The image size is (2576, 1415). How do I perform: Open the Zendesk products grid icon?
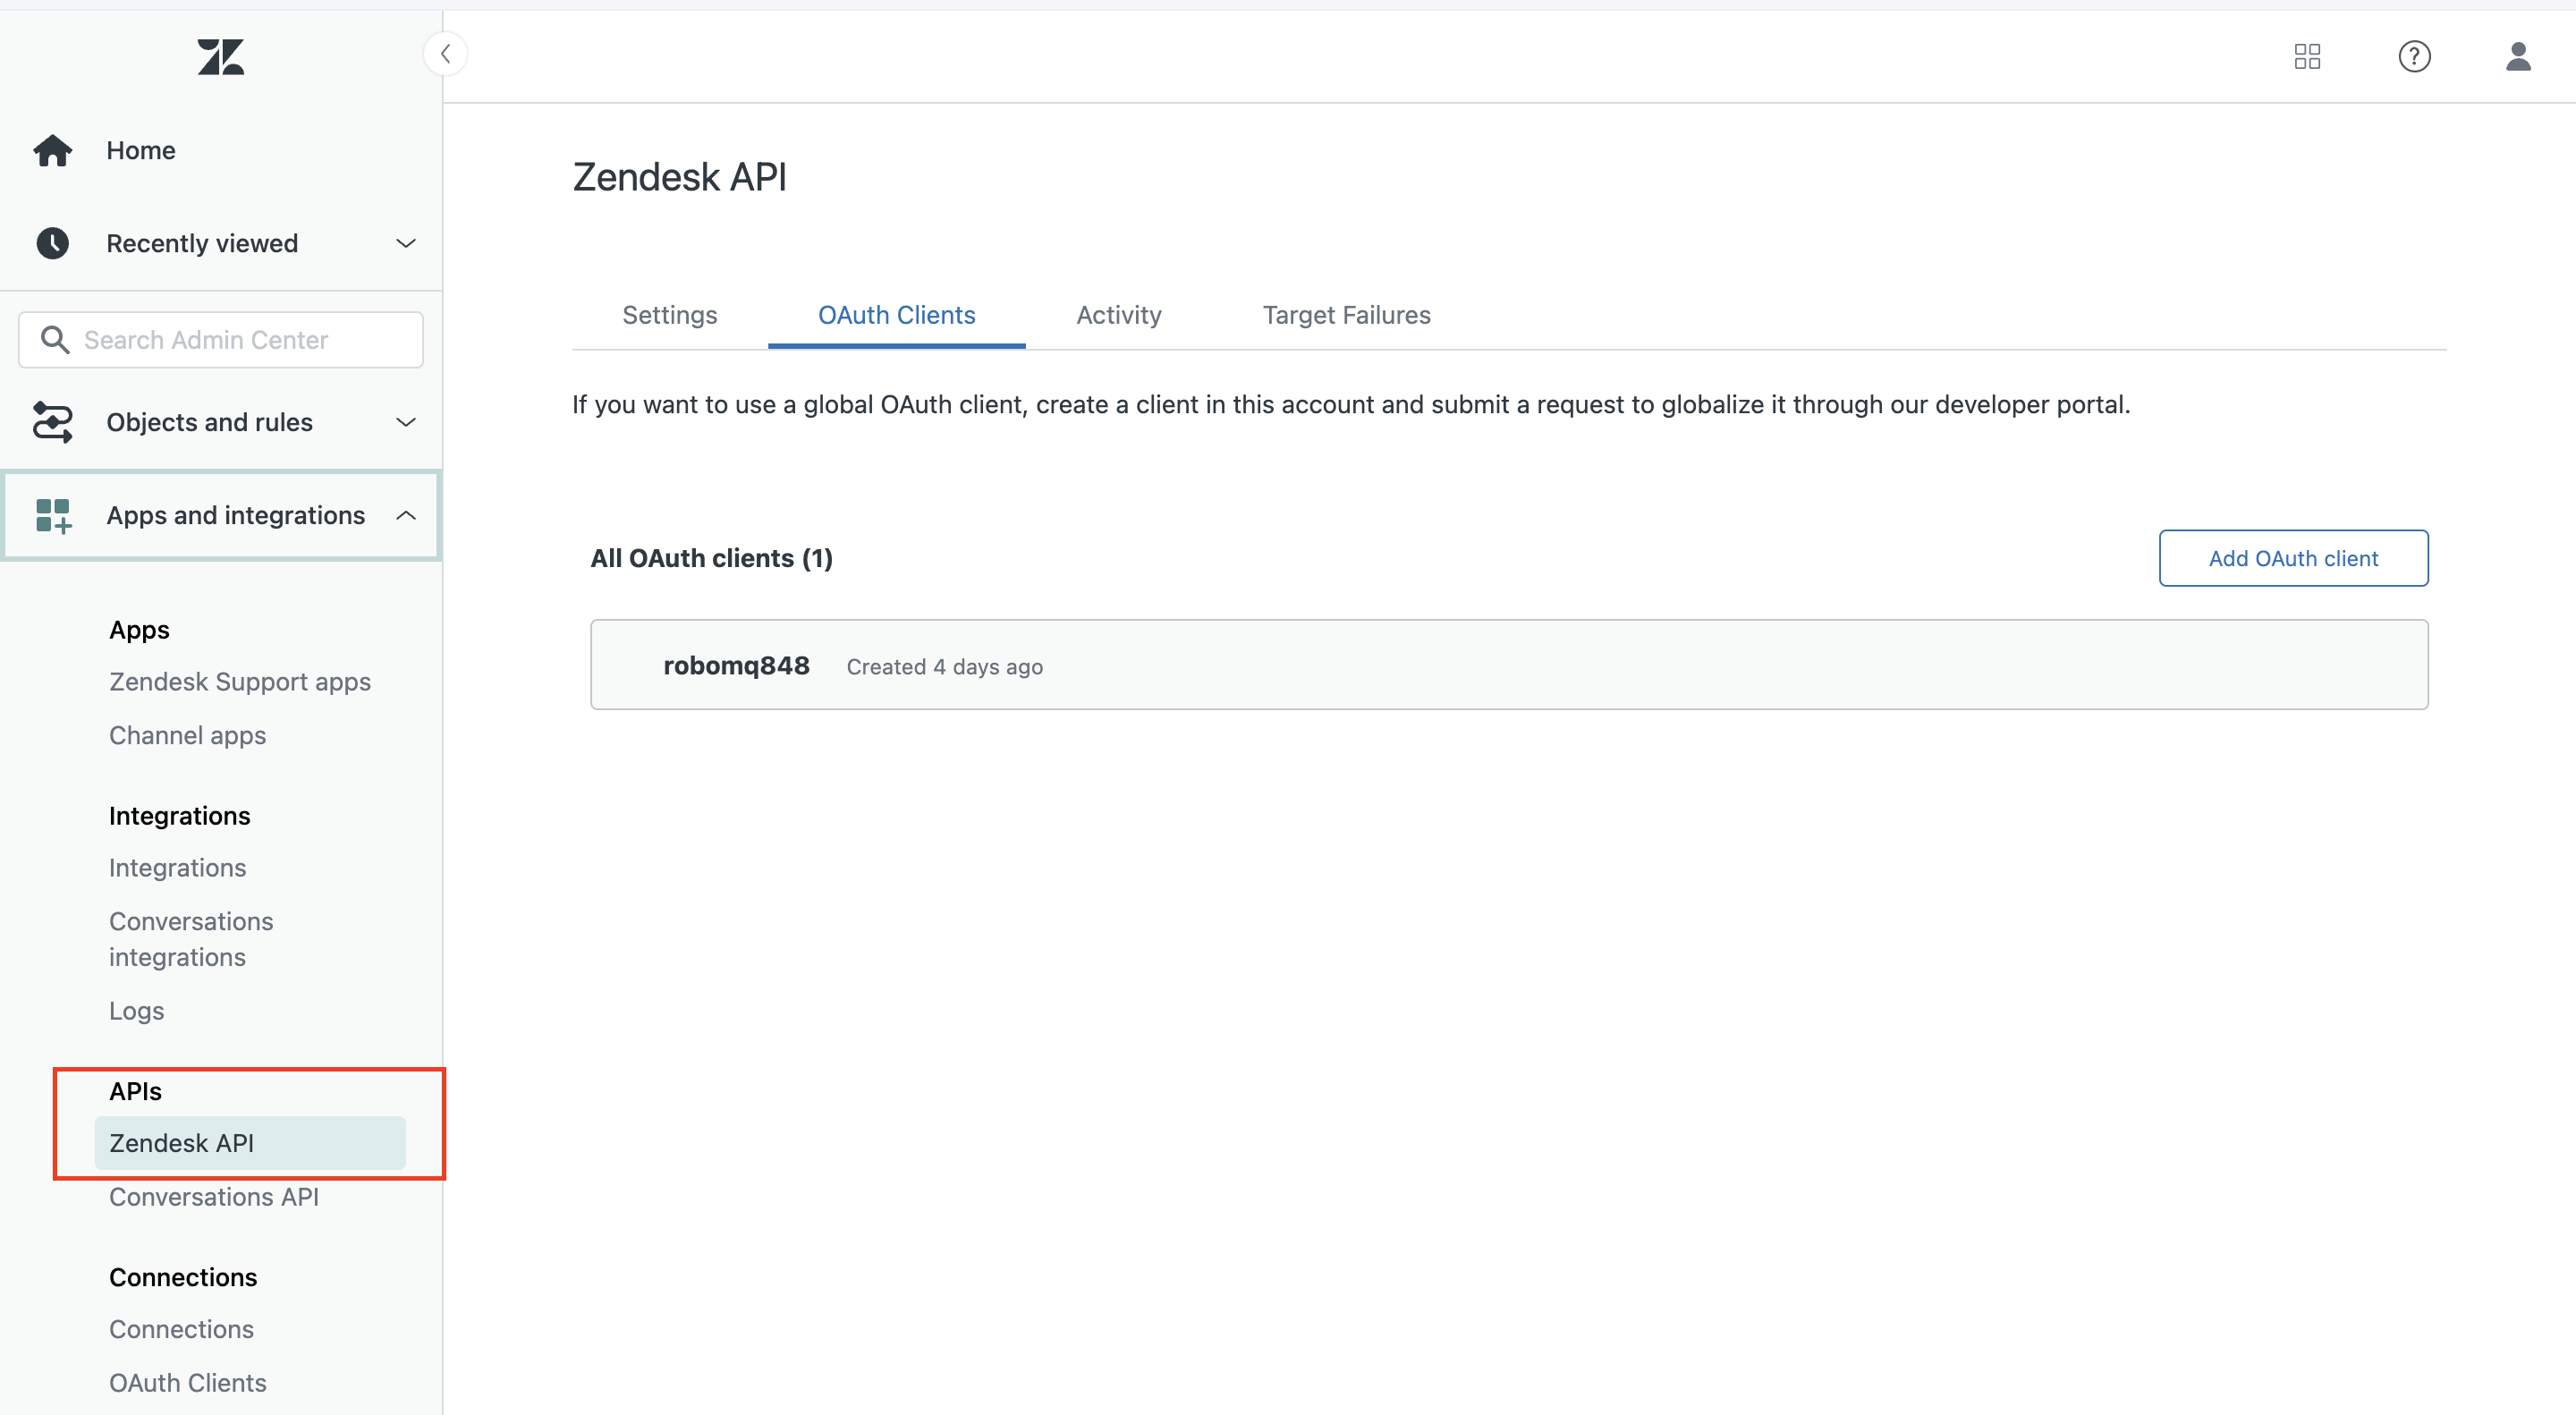(x=2307, y=56)
